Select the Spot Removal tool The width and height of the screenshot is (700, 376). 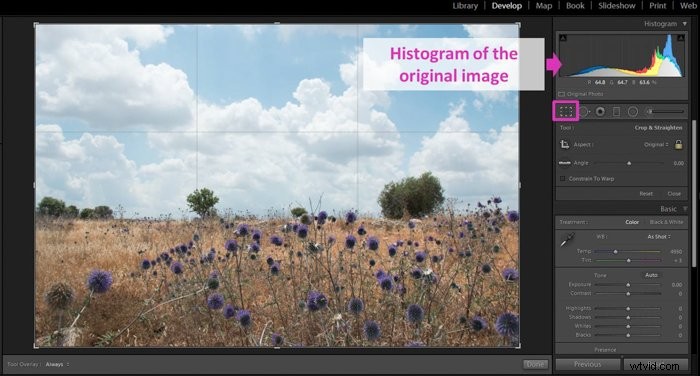click(x=583, y=111)
